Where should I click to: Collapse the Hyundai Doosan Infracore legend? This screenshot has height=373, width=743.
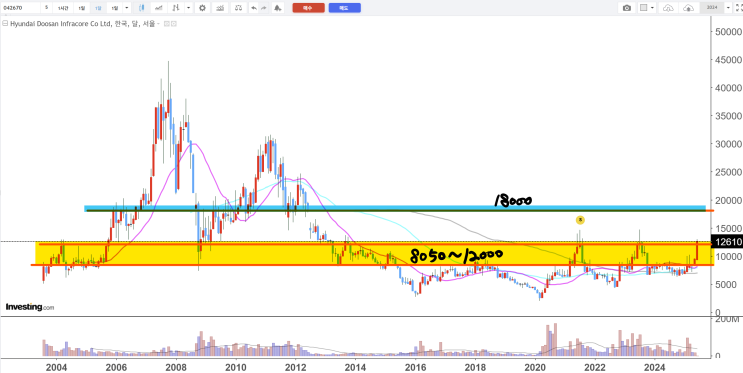[x=6, y=23]
